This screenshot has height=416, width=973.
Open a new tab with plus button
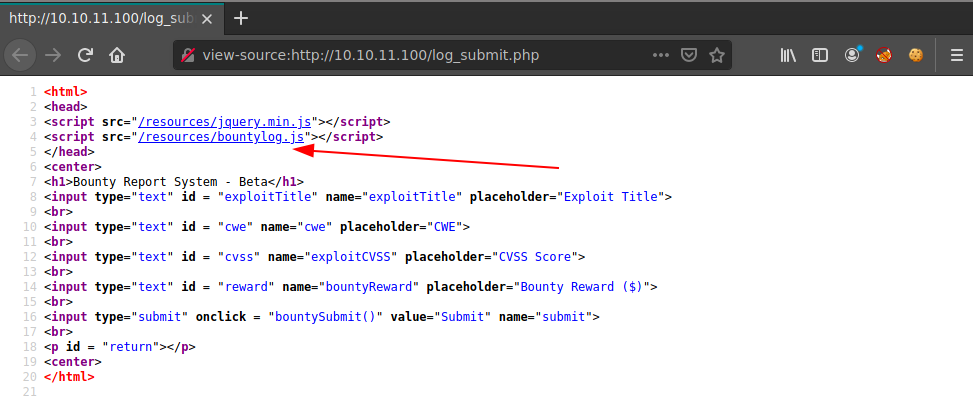pos(241,18)
